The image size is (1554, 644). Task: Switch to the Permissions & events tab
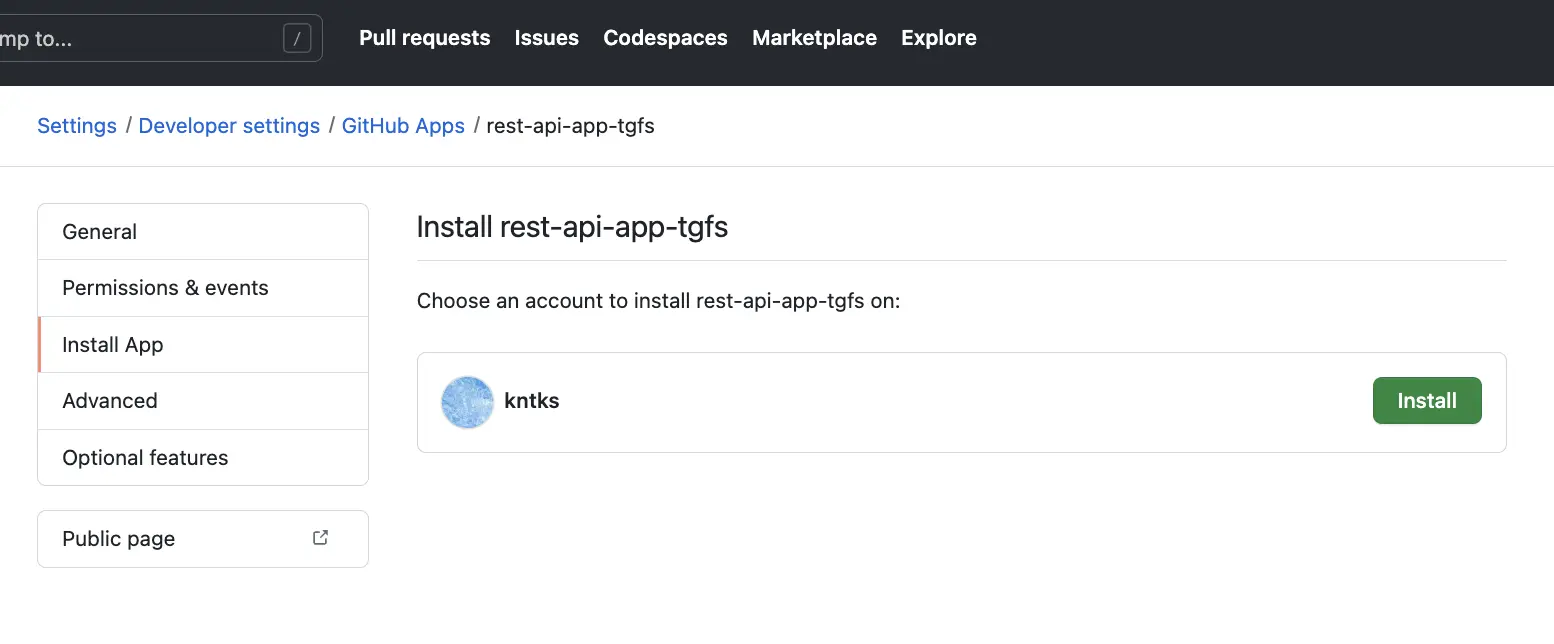(165, 287)
